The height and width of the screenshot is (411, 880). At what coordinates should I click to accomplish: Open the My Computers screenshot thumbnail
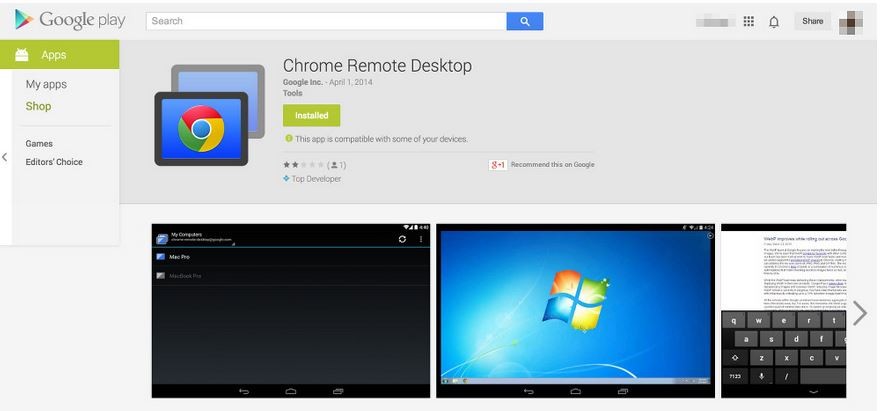[291, 310]
